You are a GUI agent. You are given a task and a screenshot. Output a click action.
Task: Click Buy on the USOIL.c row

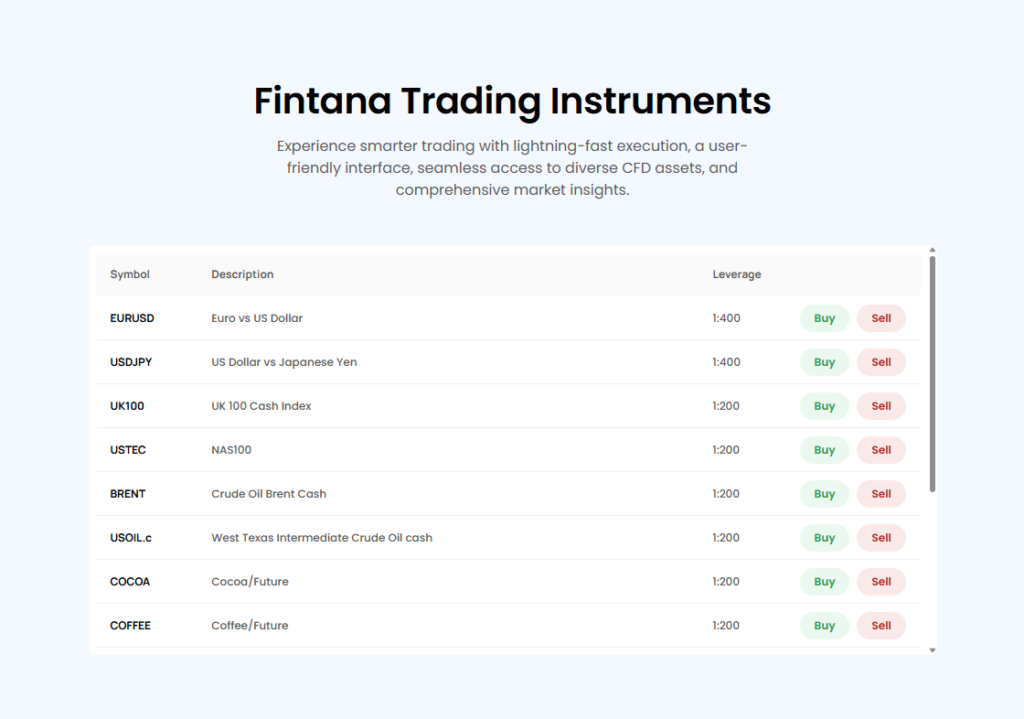[823, 537]
